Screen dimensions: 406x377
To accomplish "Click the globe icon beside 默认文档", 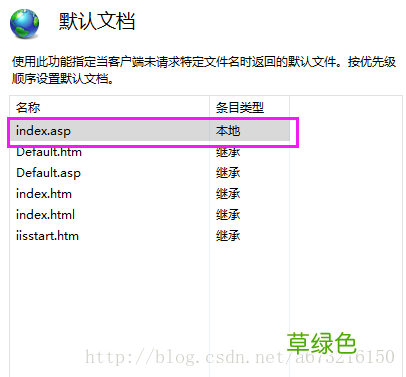I will [24, 23].
